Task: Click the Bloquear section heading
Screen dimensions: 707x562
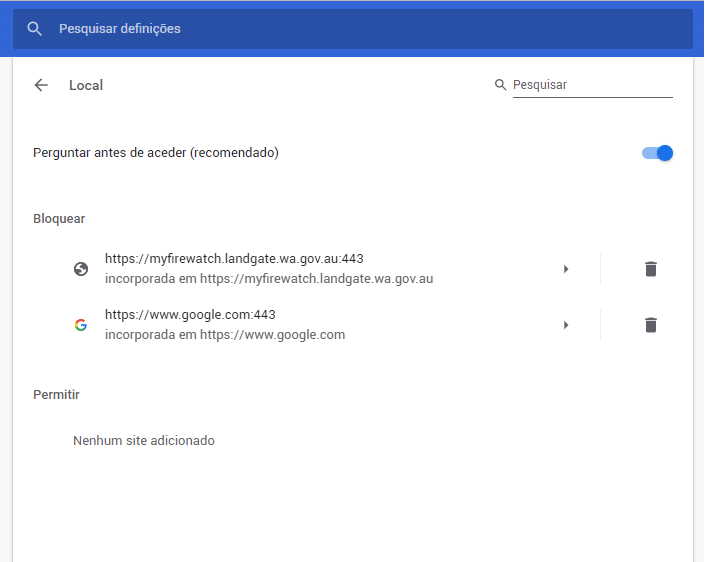Action: (x=59, y=219)
